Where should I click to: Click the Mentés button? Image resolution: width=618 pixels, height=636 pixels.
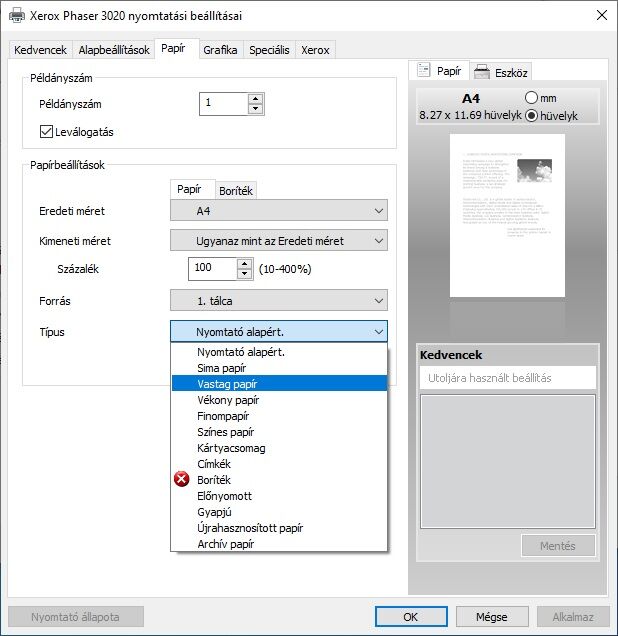pyautogui.click(x=558, y=546)
